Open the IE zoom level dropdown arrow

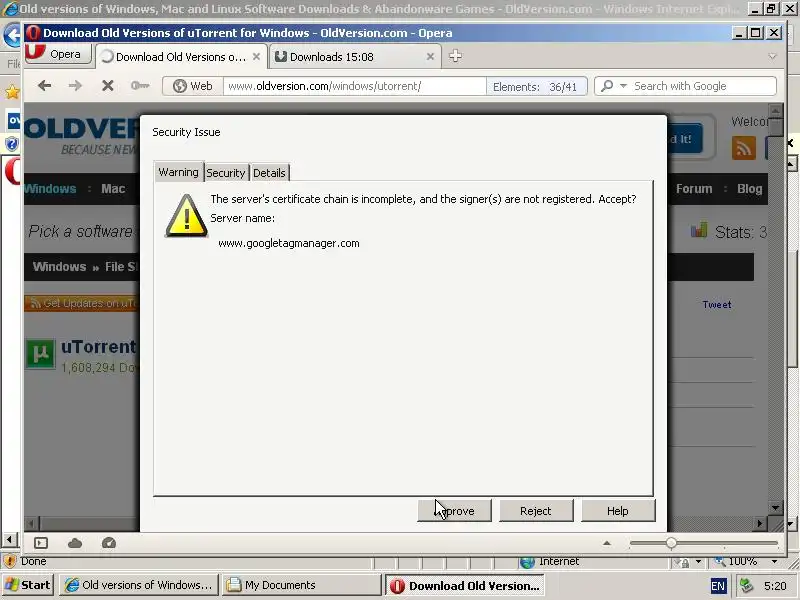point(774,562)
